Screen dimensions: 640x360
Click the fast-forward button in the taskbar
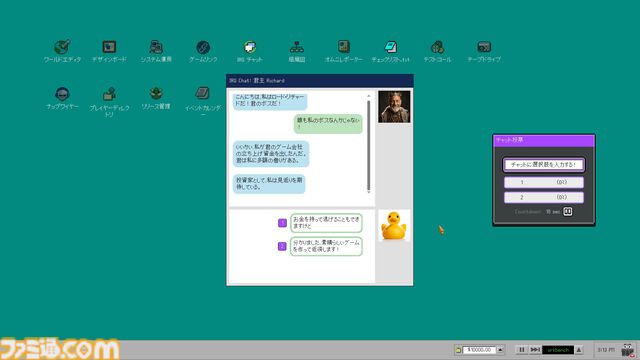(x=535, y=350)
